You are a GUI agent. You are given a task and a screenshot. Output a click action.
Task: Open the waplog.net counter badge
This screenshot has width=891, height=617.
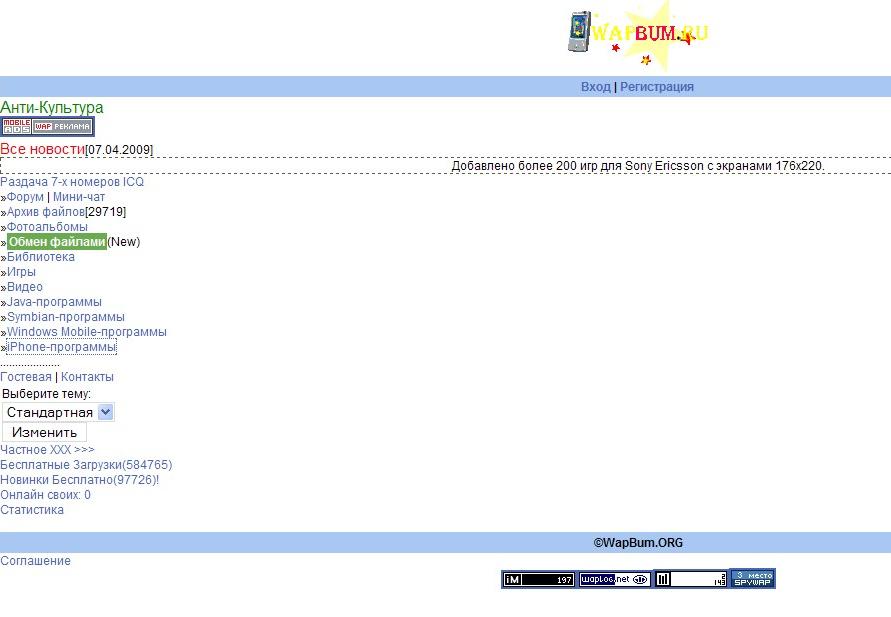pos(614,579)
